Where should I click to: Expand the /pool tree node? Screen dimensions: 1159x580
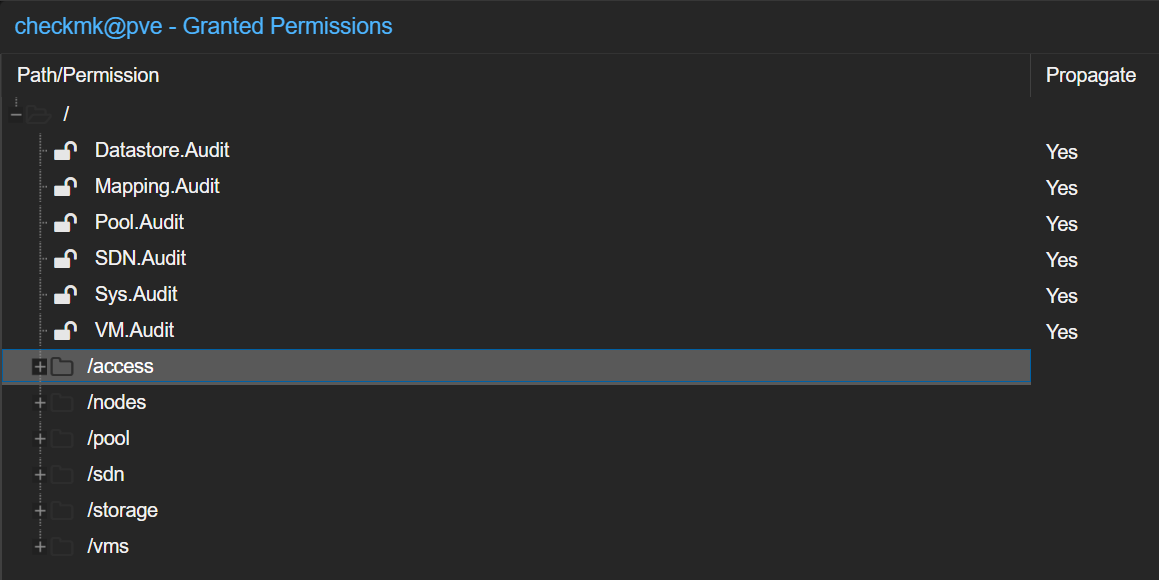[40, 439]
